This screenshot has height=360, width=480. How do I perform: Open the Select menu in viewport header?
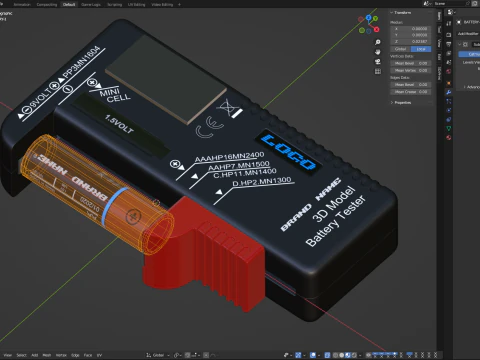(x=21, y=355)
